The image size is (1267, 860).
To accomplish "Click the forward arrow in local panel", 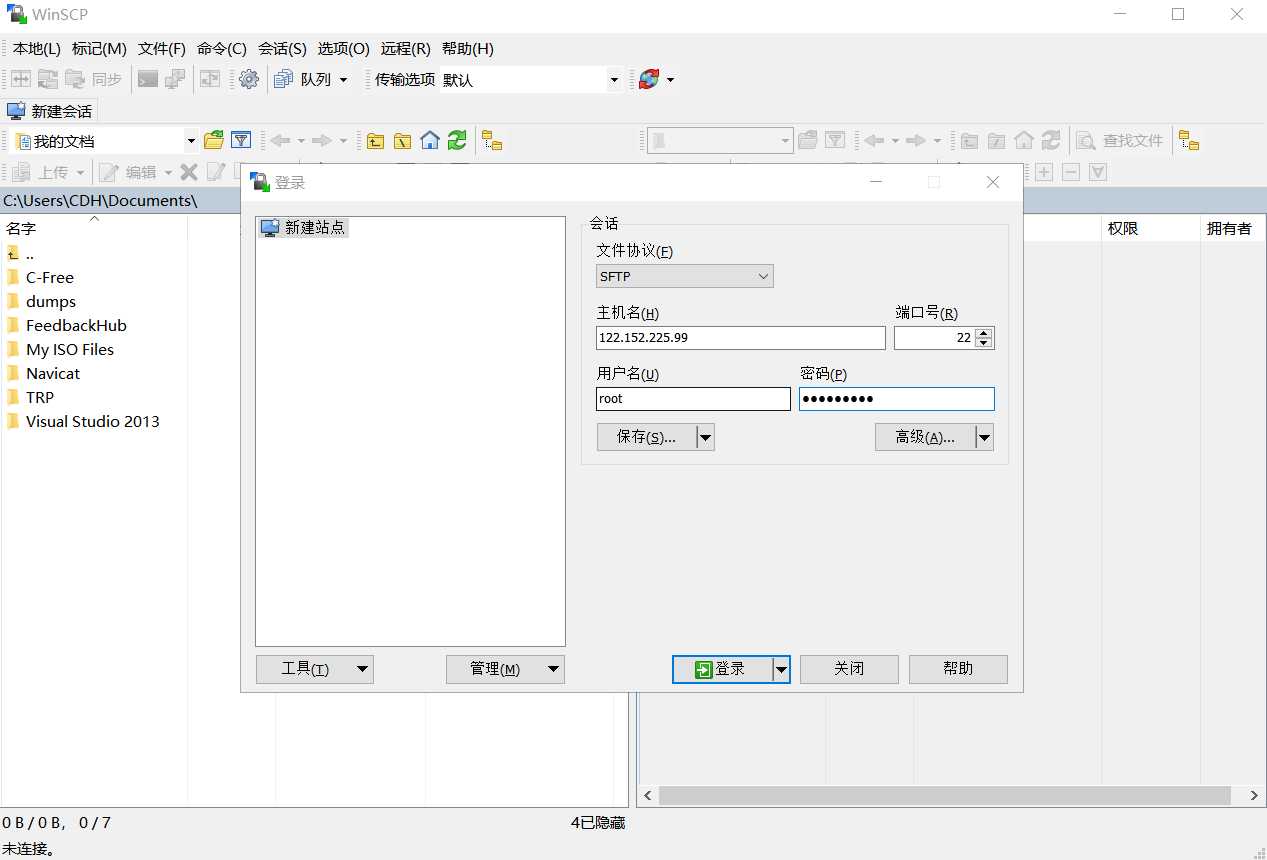I will click(x=321, y=140).
